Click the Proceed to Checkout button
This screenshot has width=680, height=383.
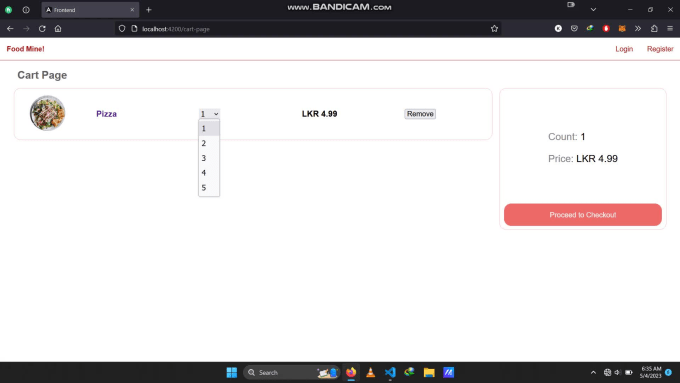582,215
